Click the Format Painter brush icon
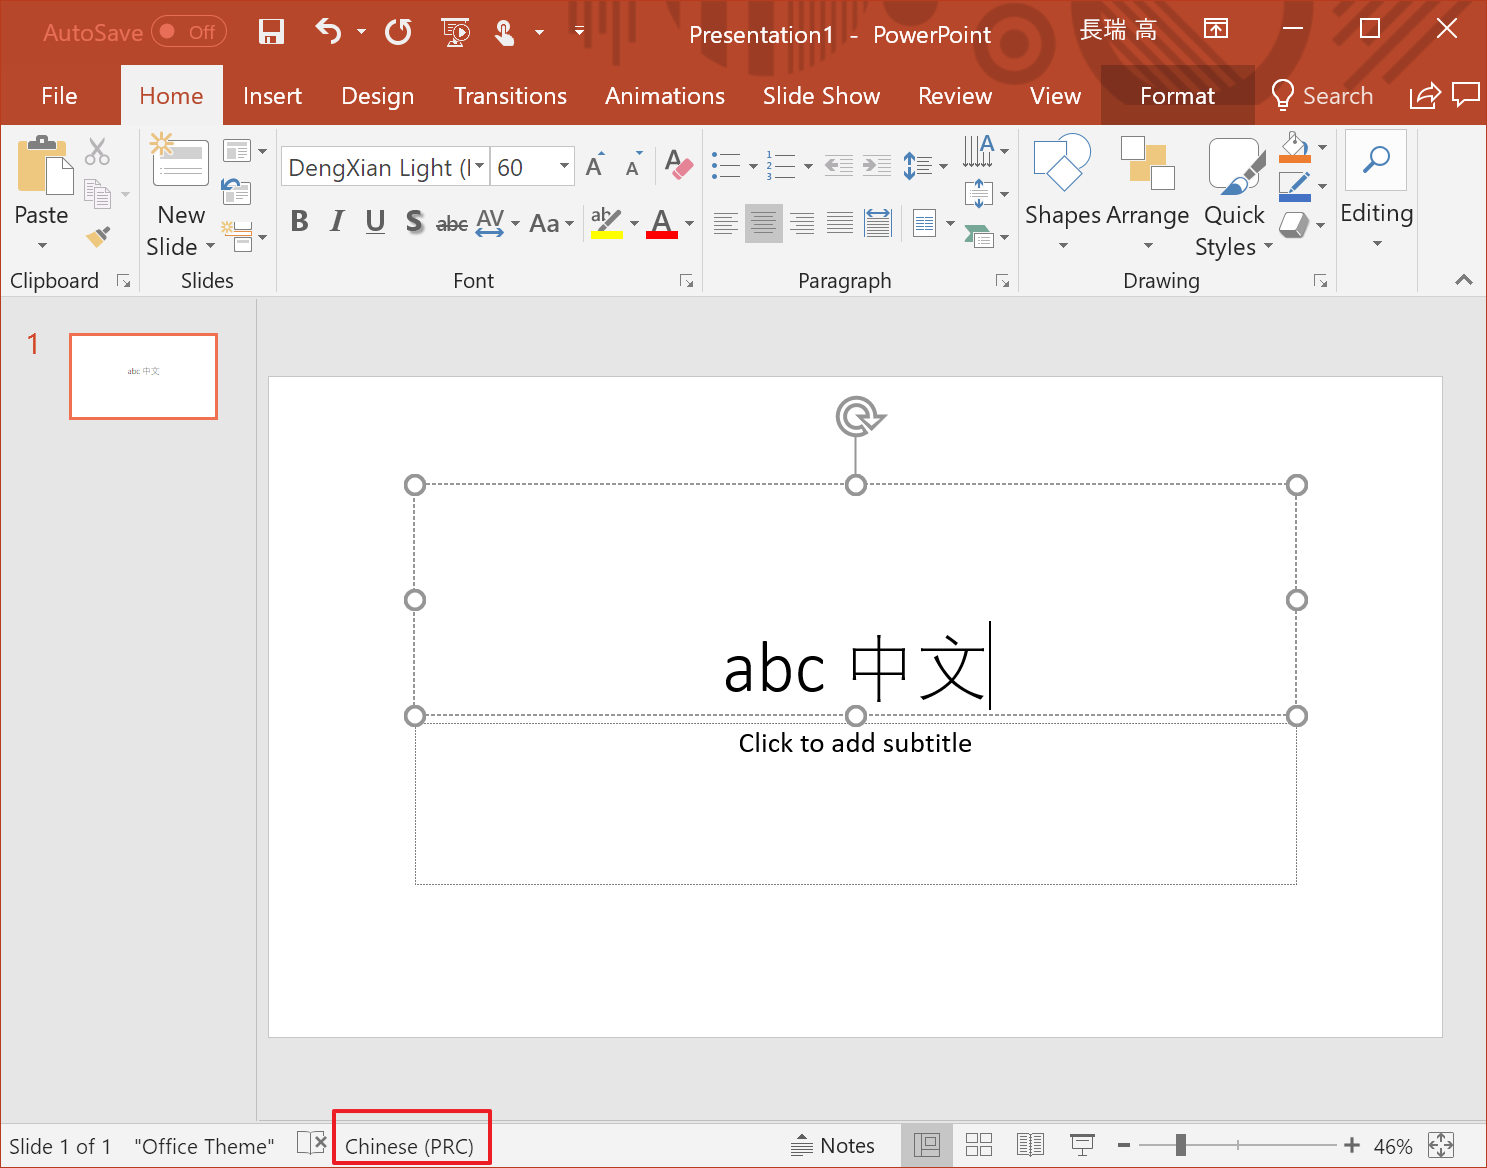1487x1168 pixels. coord(98,237)
